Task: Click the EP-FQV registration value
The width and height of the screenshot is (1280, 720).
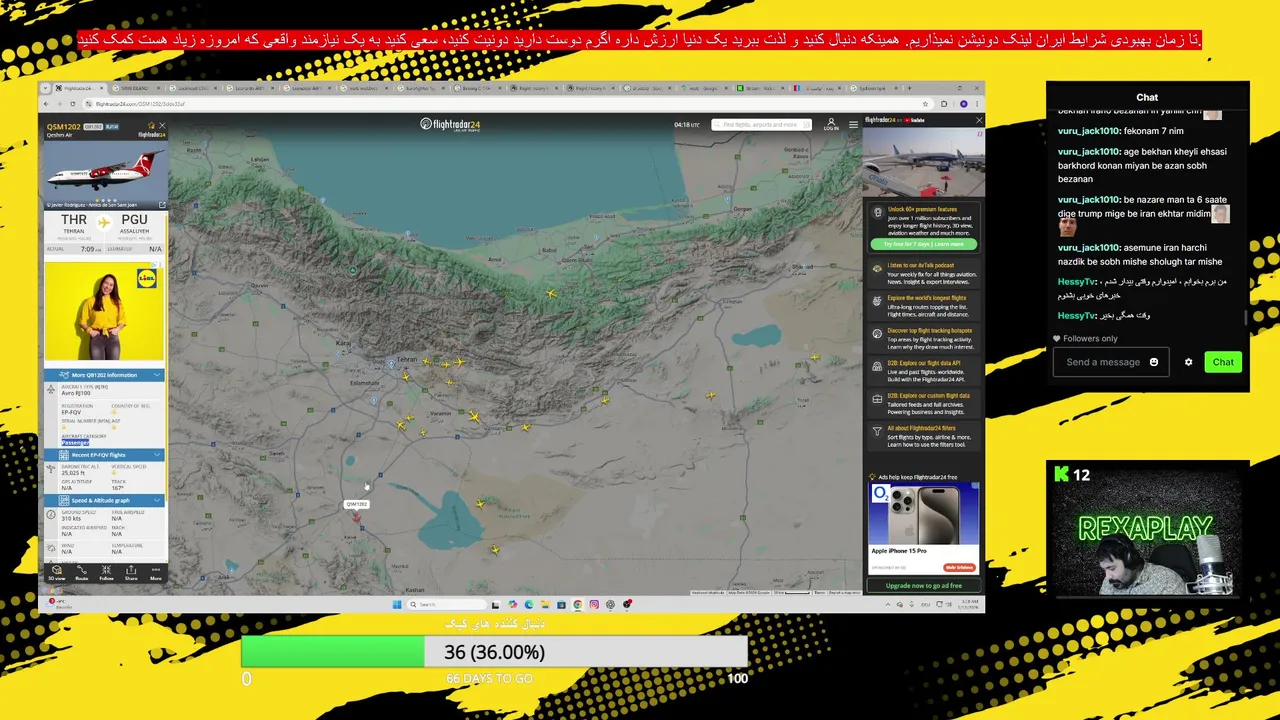Action: click(71, 412)
